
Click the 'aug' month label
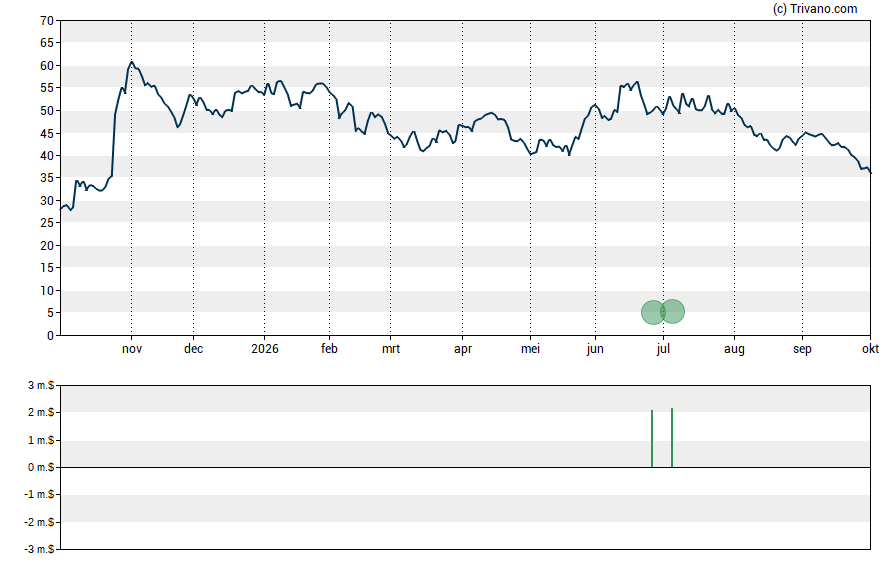734,349
